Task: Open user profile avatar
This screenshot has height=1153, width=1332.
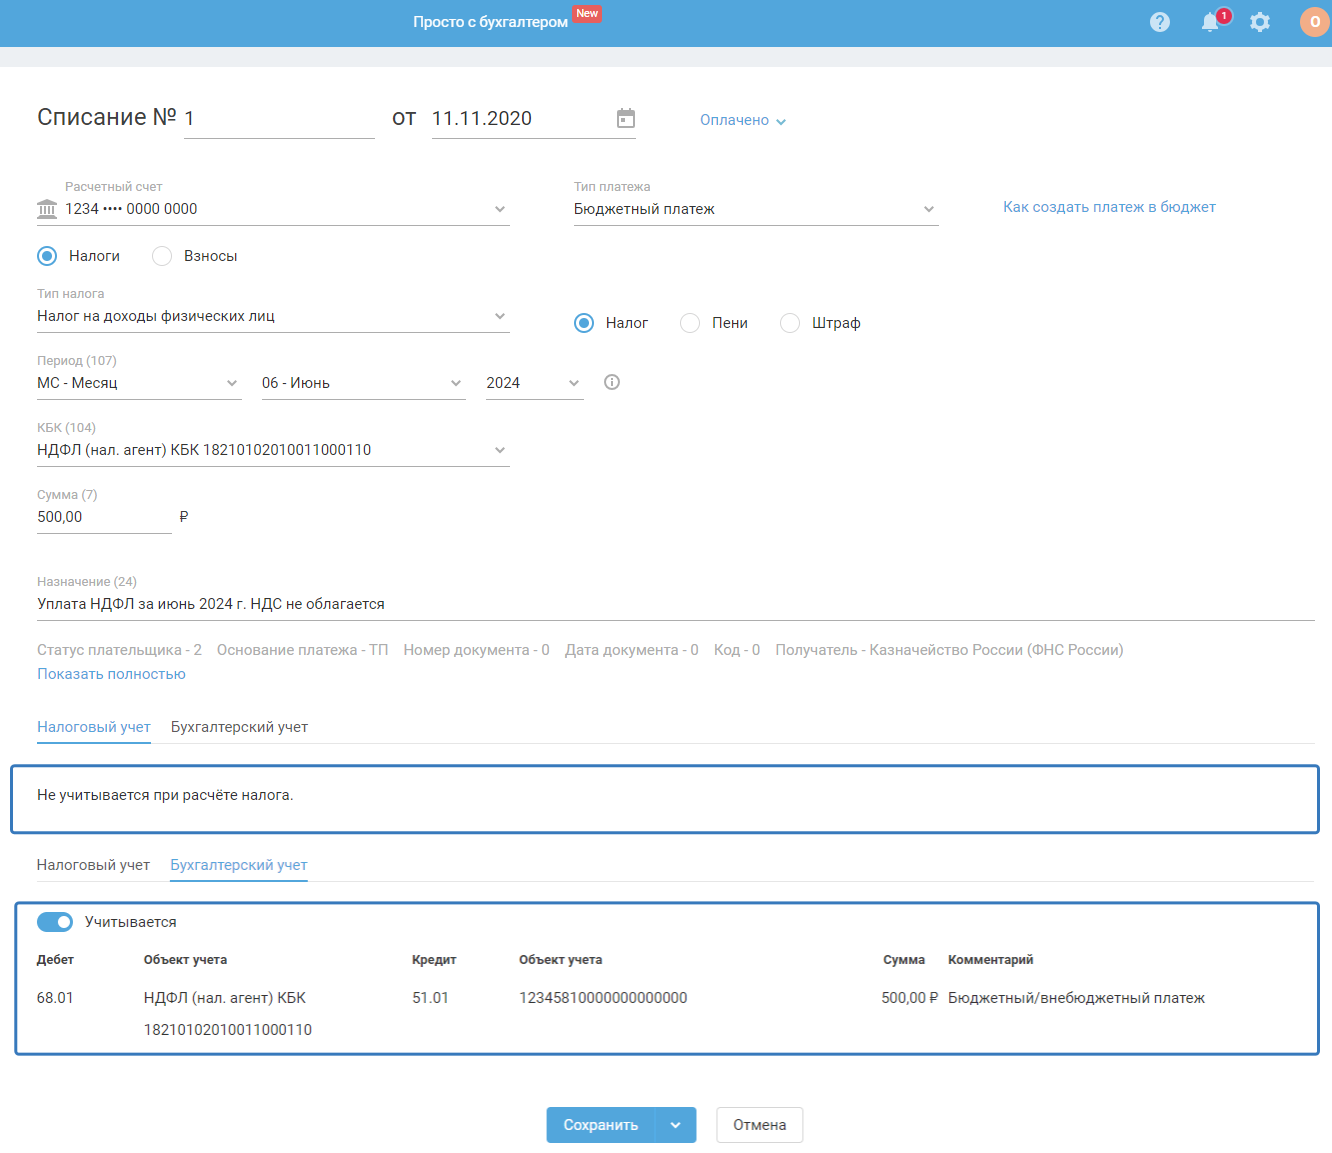Action: point(1314,22)
